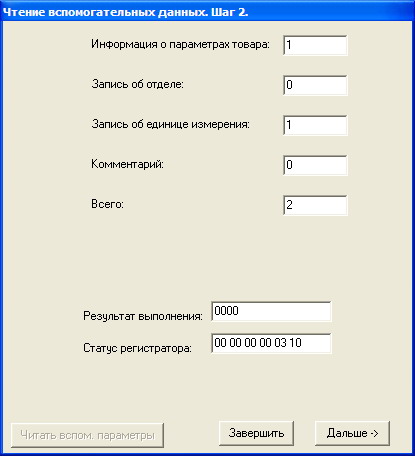This screenshot has height=456, width=415.
Task: Select the Результат выполнения field showing 0000
Action: [271, 311]
